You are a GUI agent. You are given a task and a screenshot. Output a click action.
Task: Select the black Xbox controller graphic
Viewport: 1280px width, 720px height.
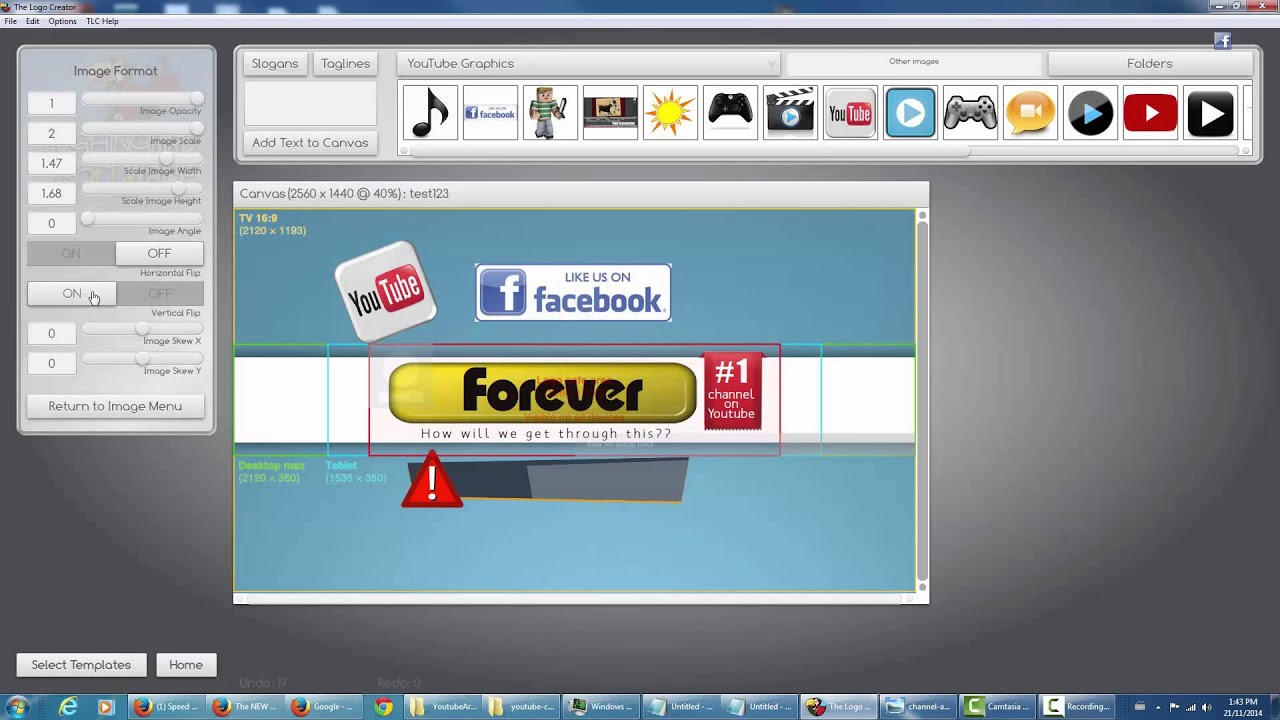click(730, 112)
